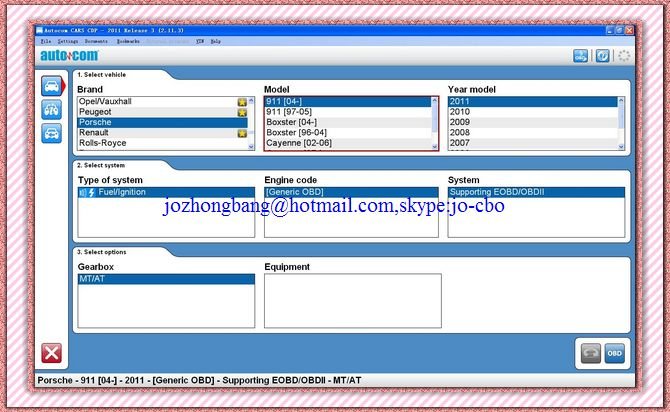Select year model 2011
Image resolution: width=670 pixels, height=412 pixels.
tap(533, 101)
